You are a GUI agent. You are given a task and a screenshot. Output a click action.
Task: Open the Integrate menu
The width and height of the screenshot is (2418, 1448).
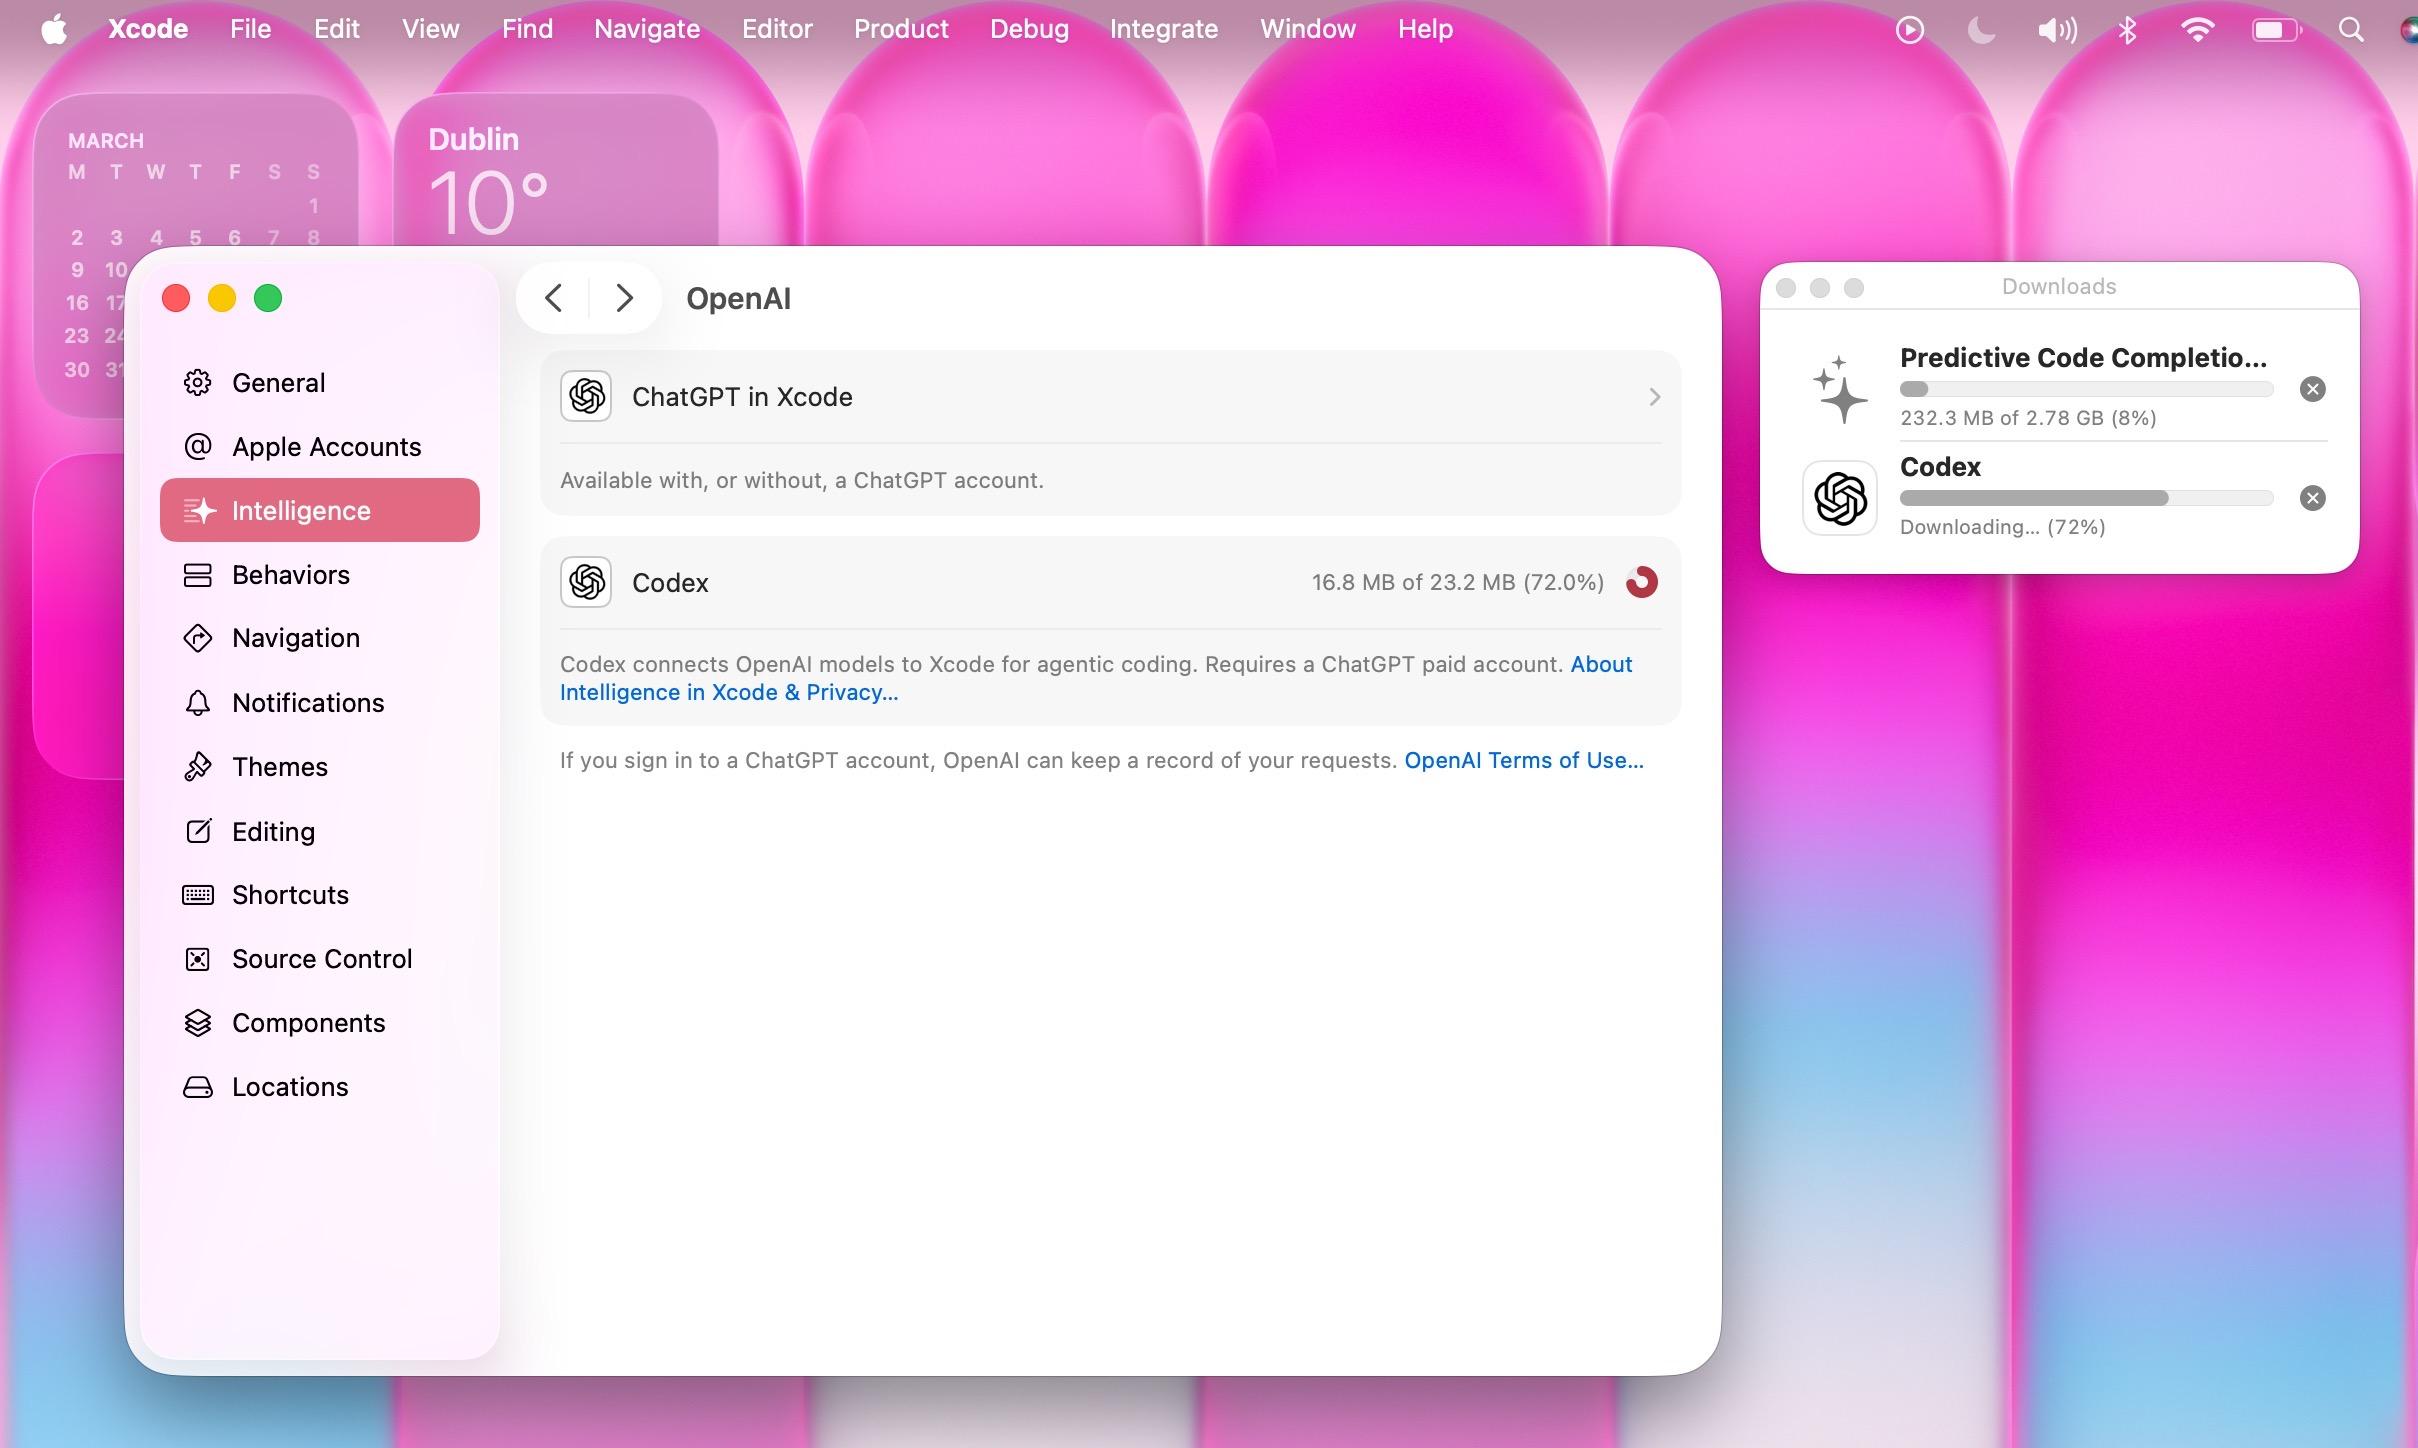1164,29
